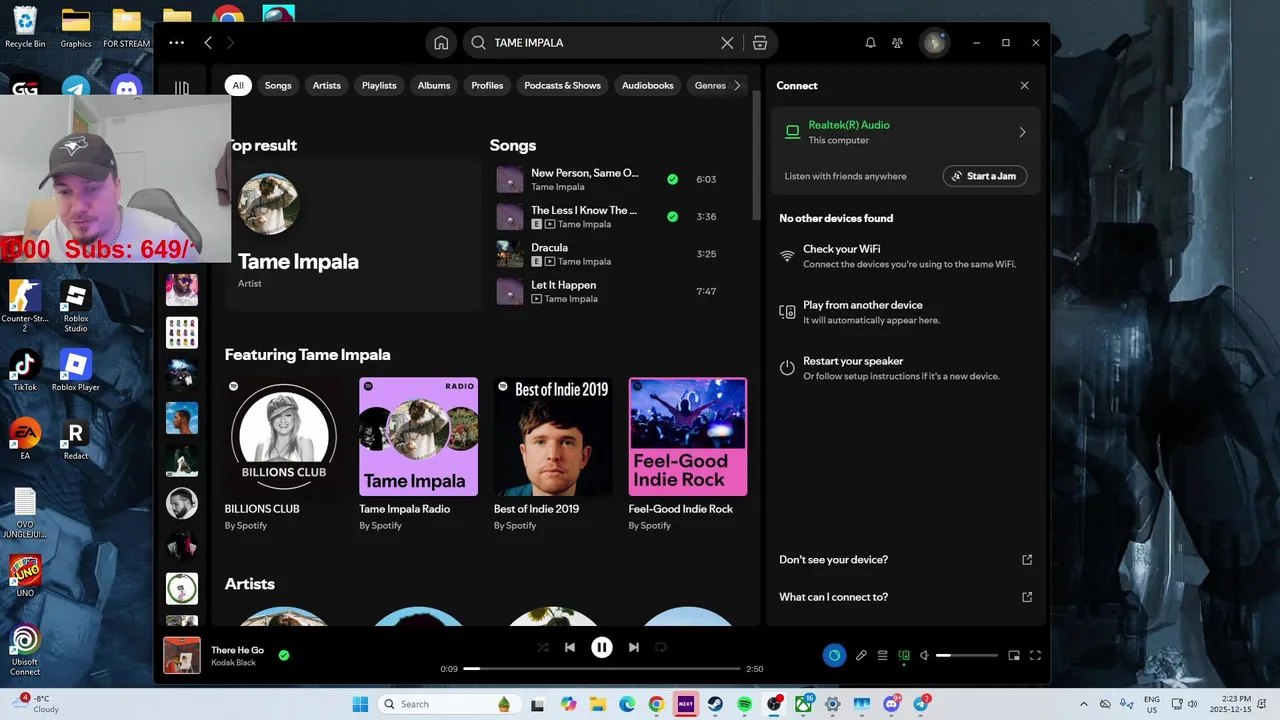This screenshot has height=720, width=1280.
Task: Play the song Dracula
Action: pos(549,247)
